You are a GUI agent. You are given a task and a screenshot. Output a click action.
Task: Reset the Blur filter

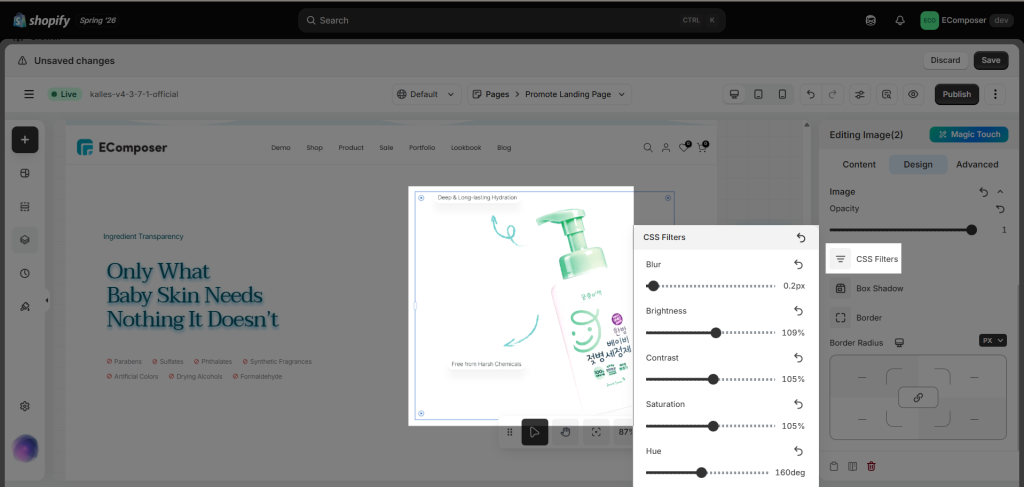click(x=798, y=264)
